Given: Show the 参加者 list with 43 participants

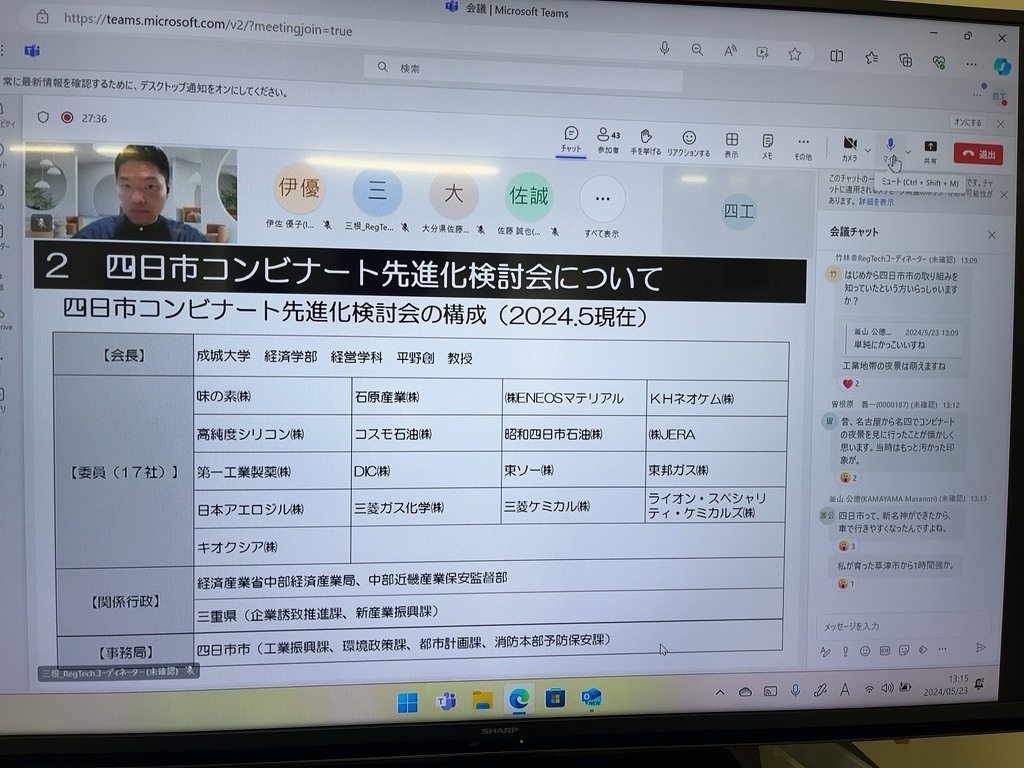Looking at the screenshot, I should [x=608, y=140].
